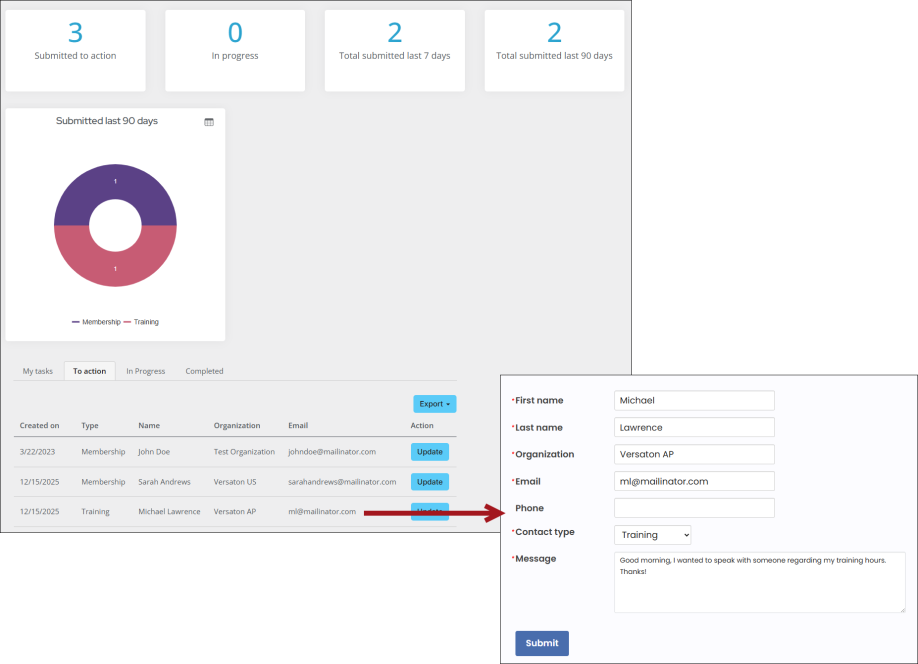918x664 pixels.
Task: Open the Completed tab
Action: coord(204,371)
